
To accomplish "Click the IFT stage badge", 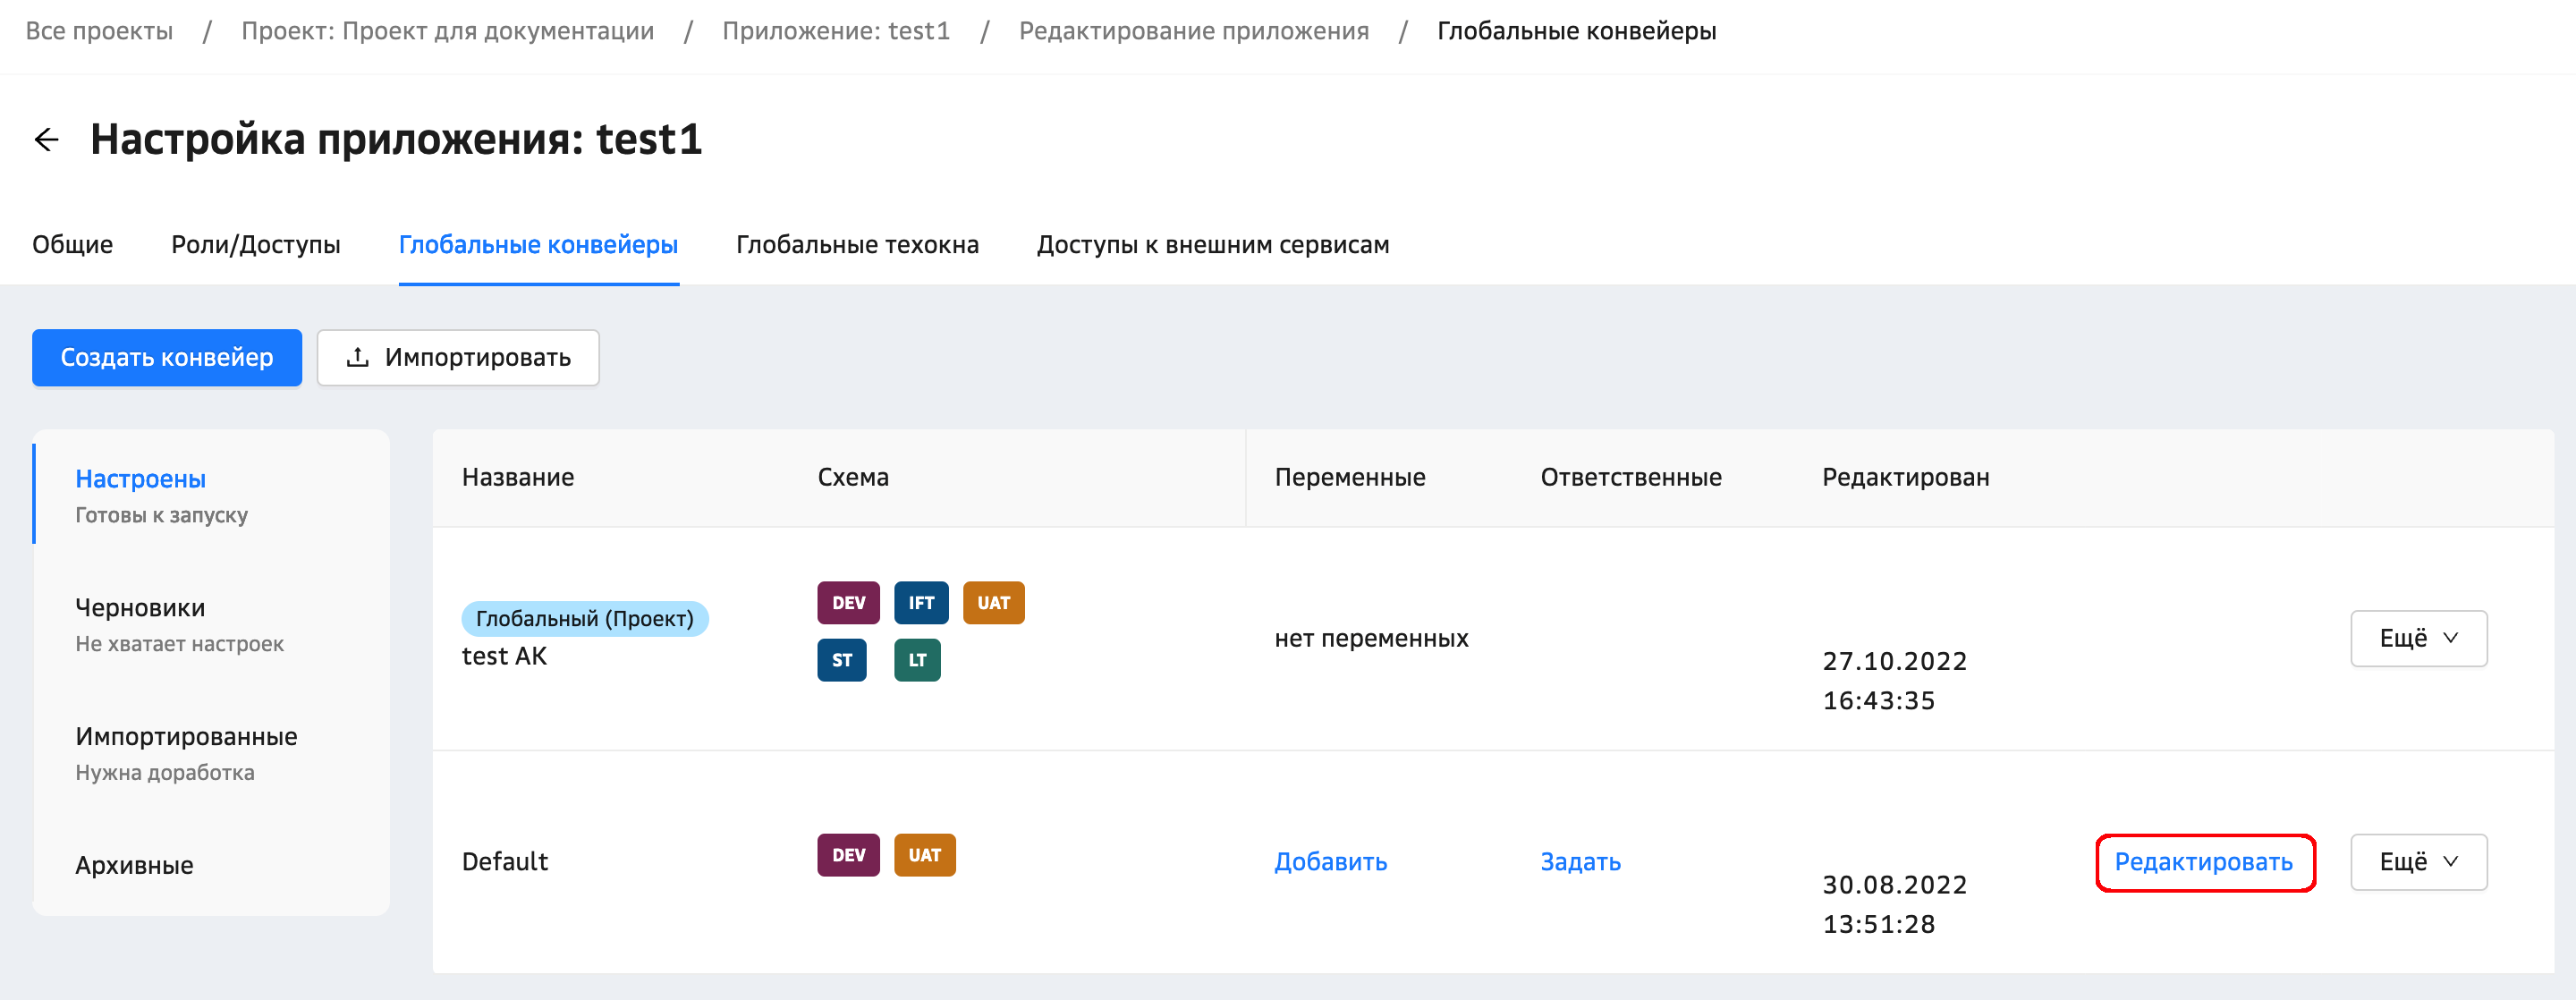I will tap(920, 603).
